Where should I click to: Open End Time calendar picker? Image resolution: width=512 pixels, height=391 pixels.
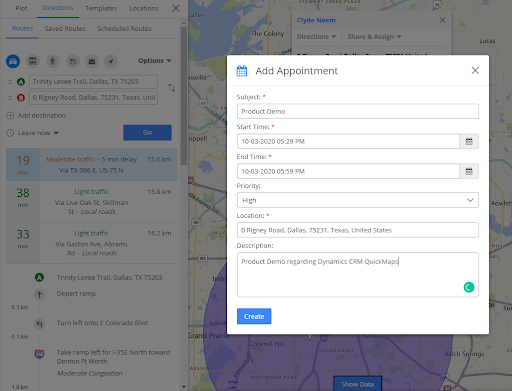469,171
